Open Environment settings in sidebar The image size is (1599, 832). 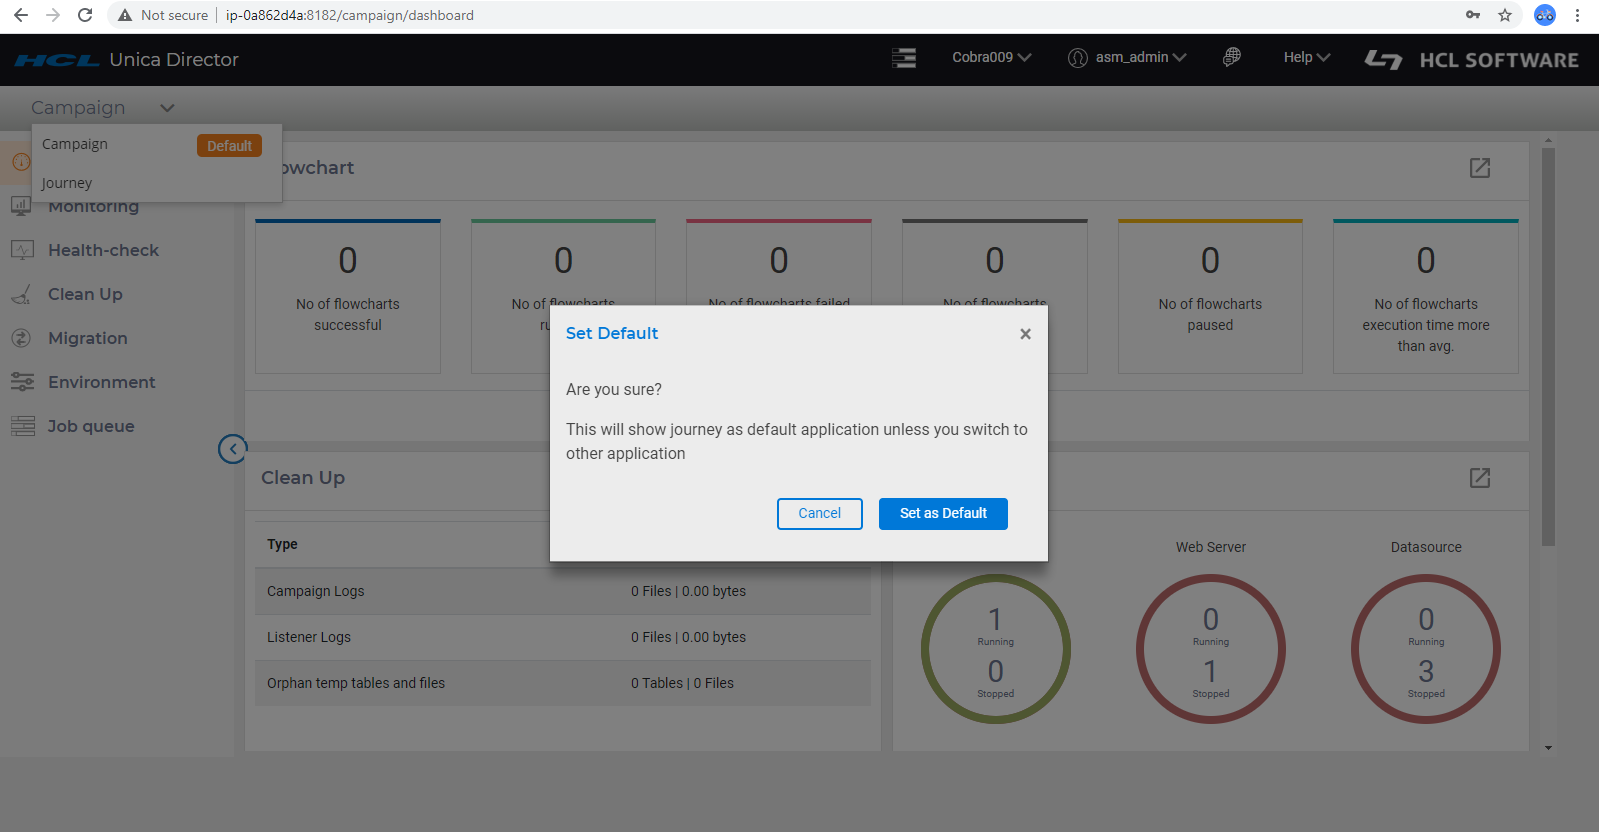tap(101, 382)
